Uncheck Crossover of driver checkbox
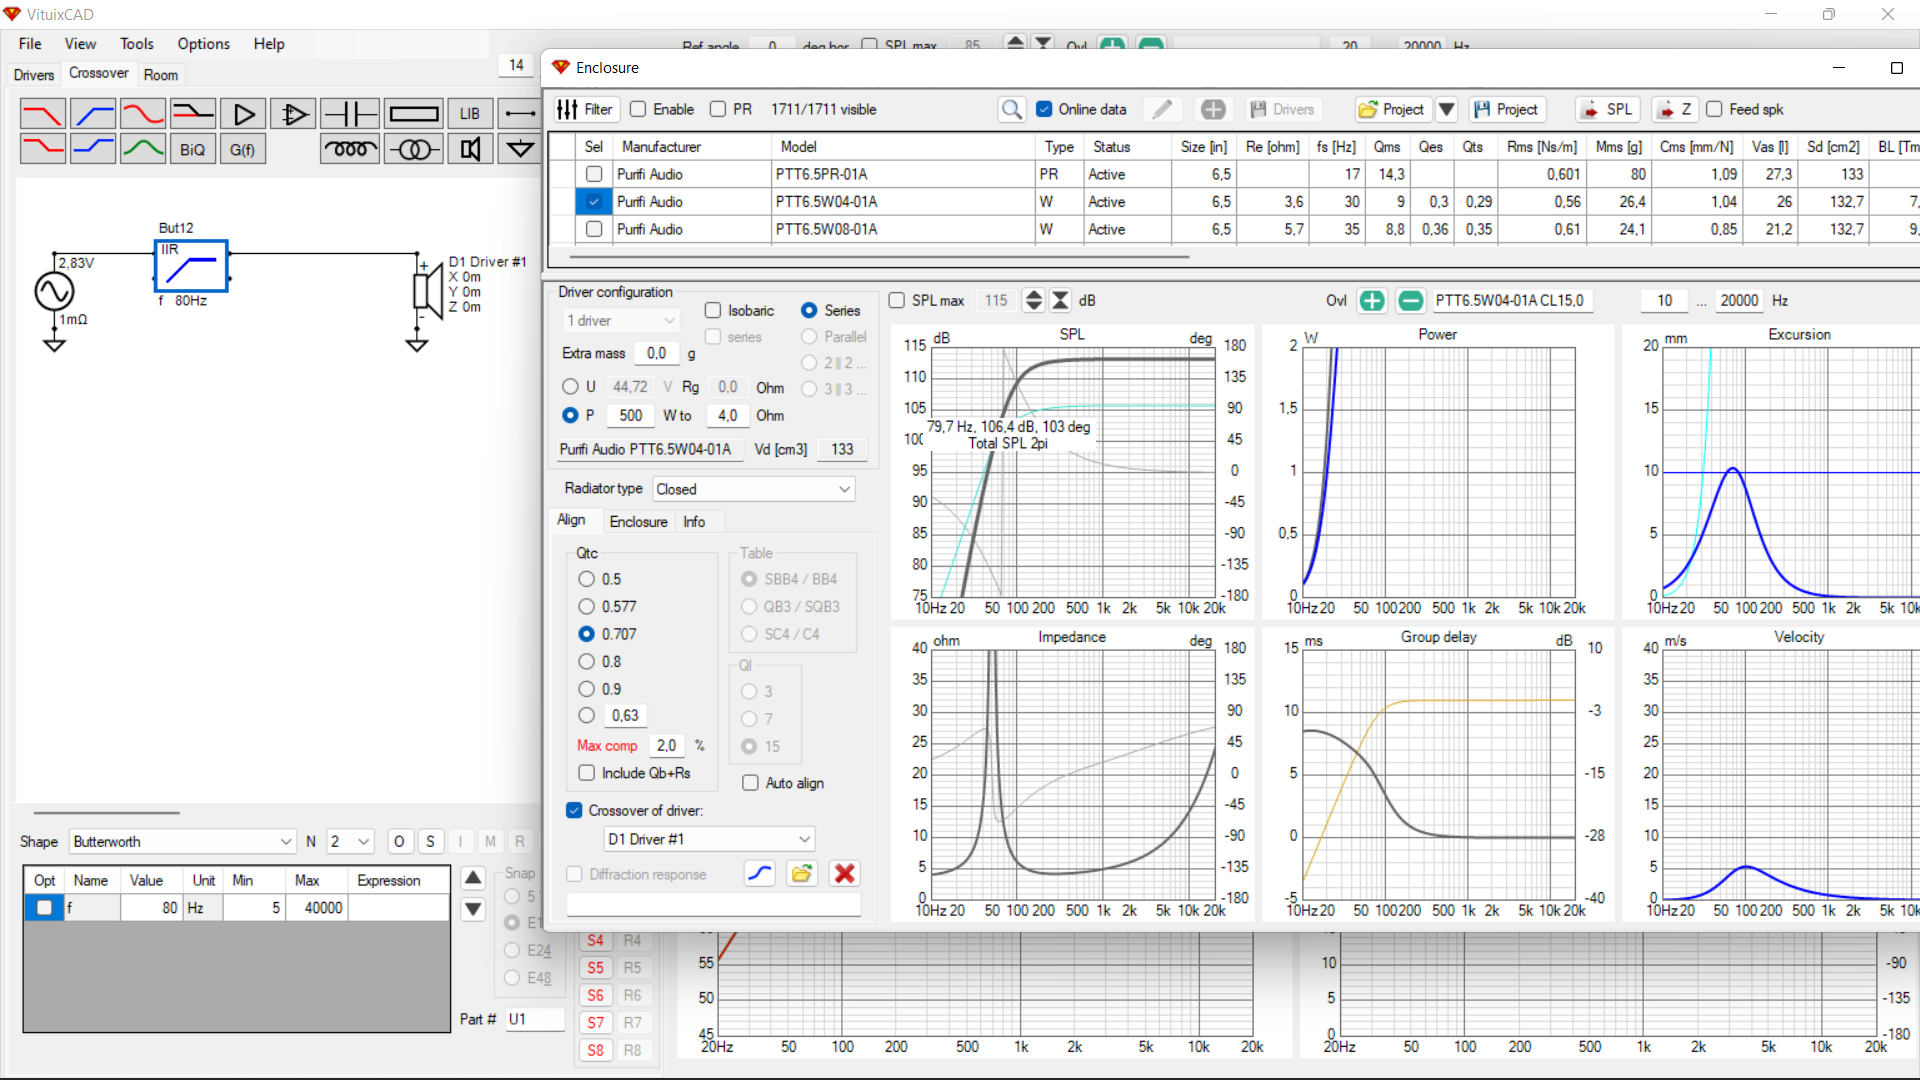 (x=574, y=811)
